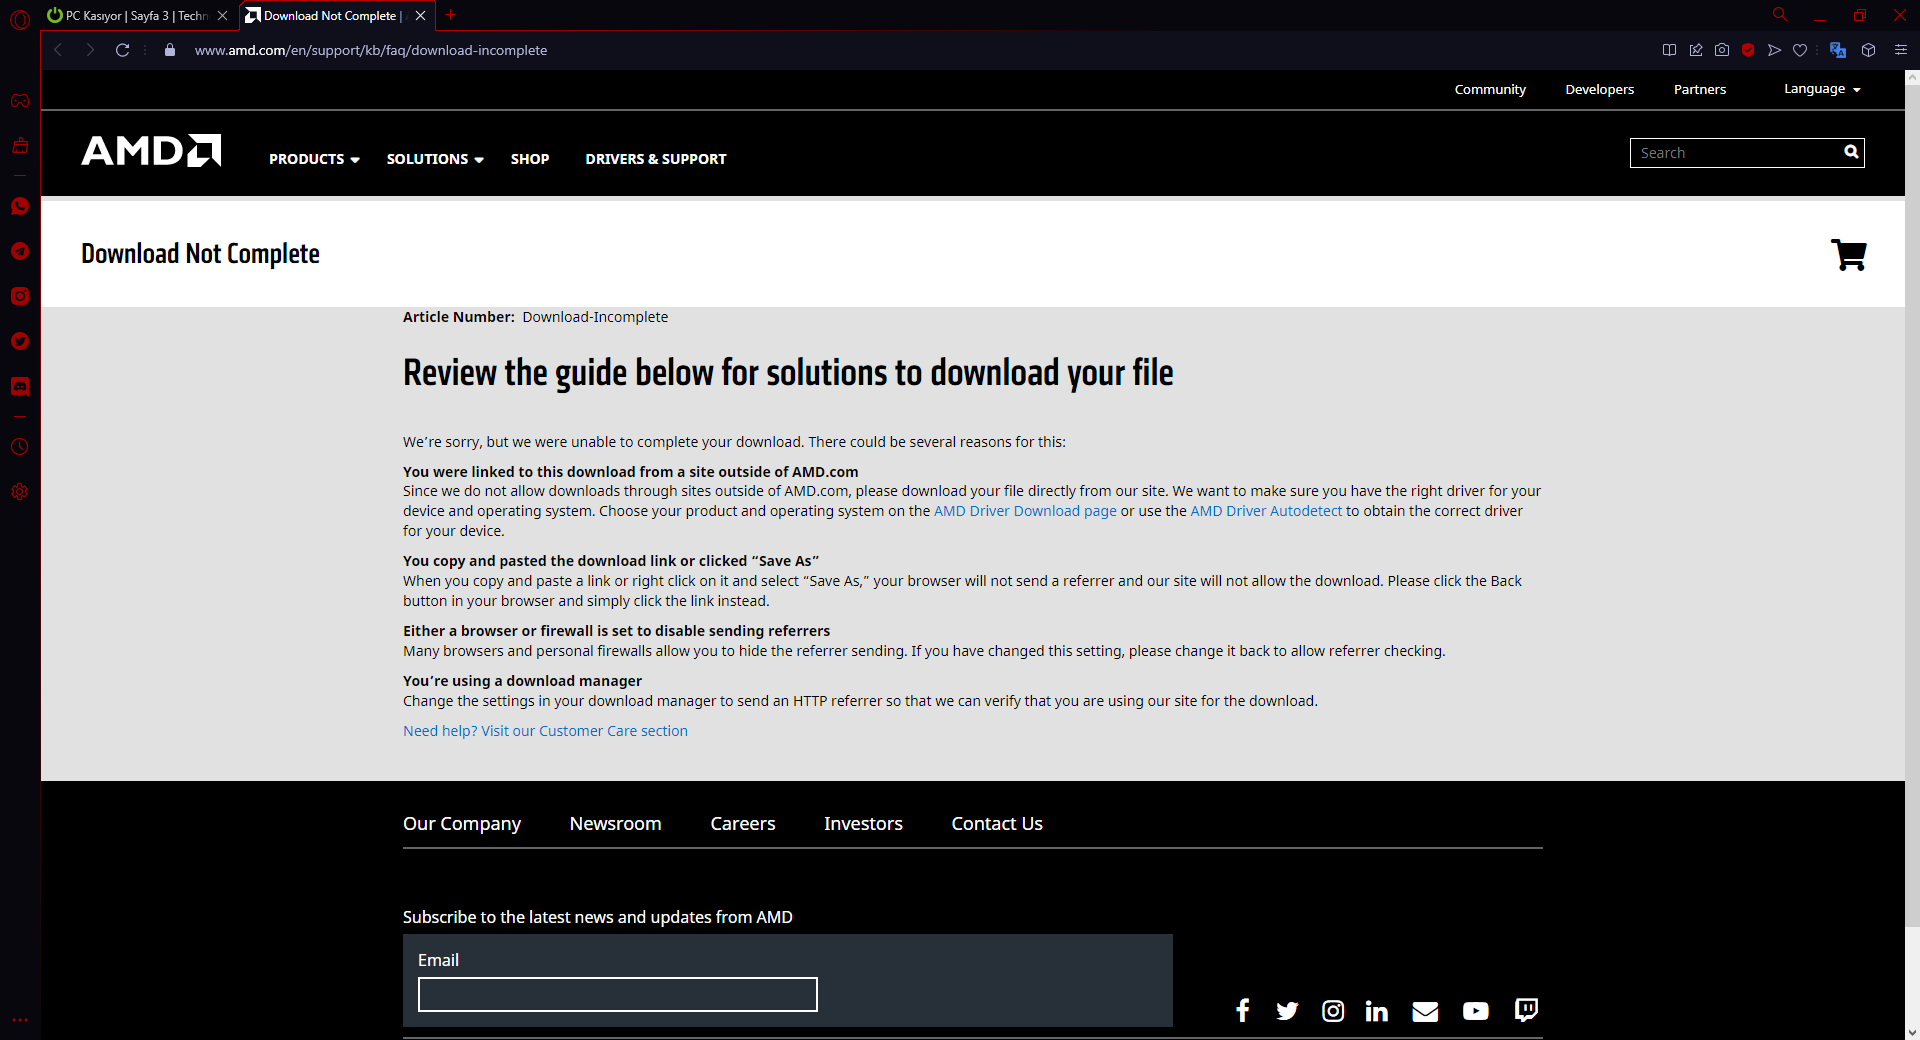Open the translate extension icon
The width and height of the screenshot is (1920, 1040).
1838,50
